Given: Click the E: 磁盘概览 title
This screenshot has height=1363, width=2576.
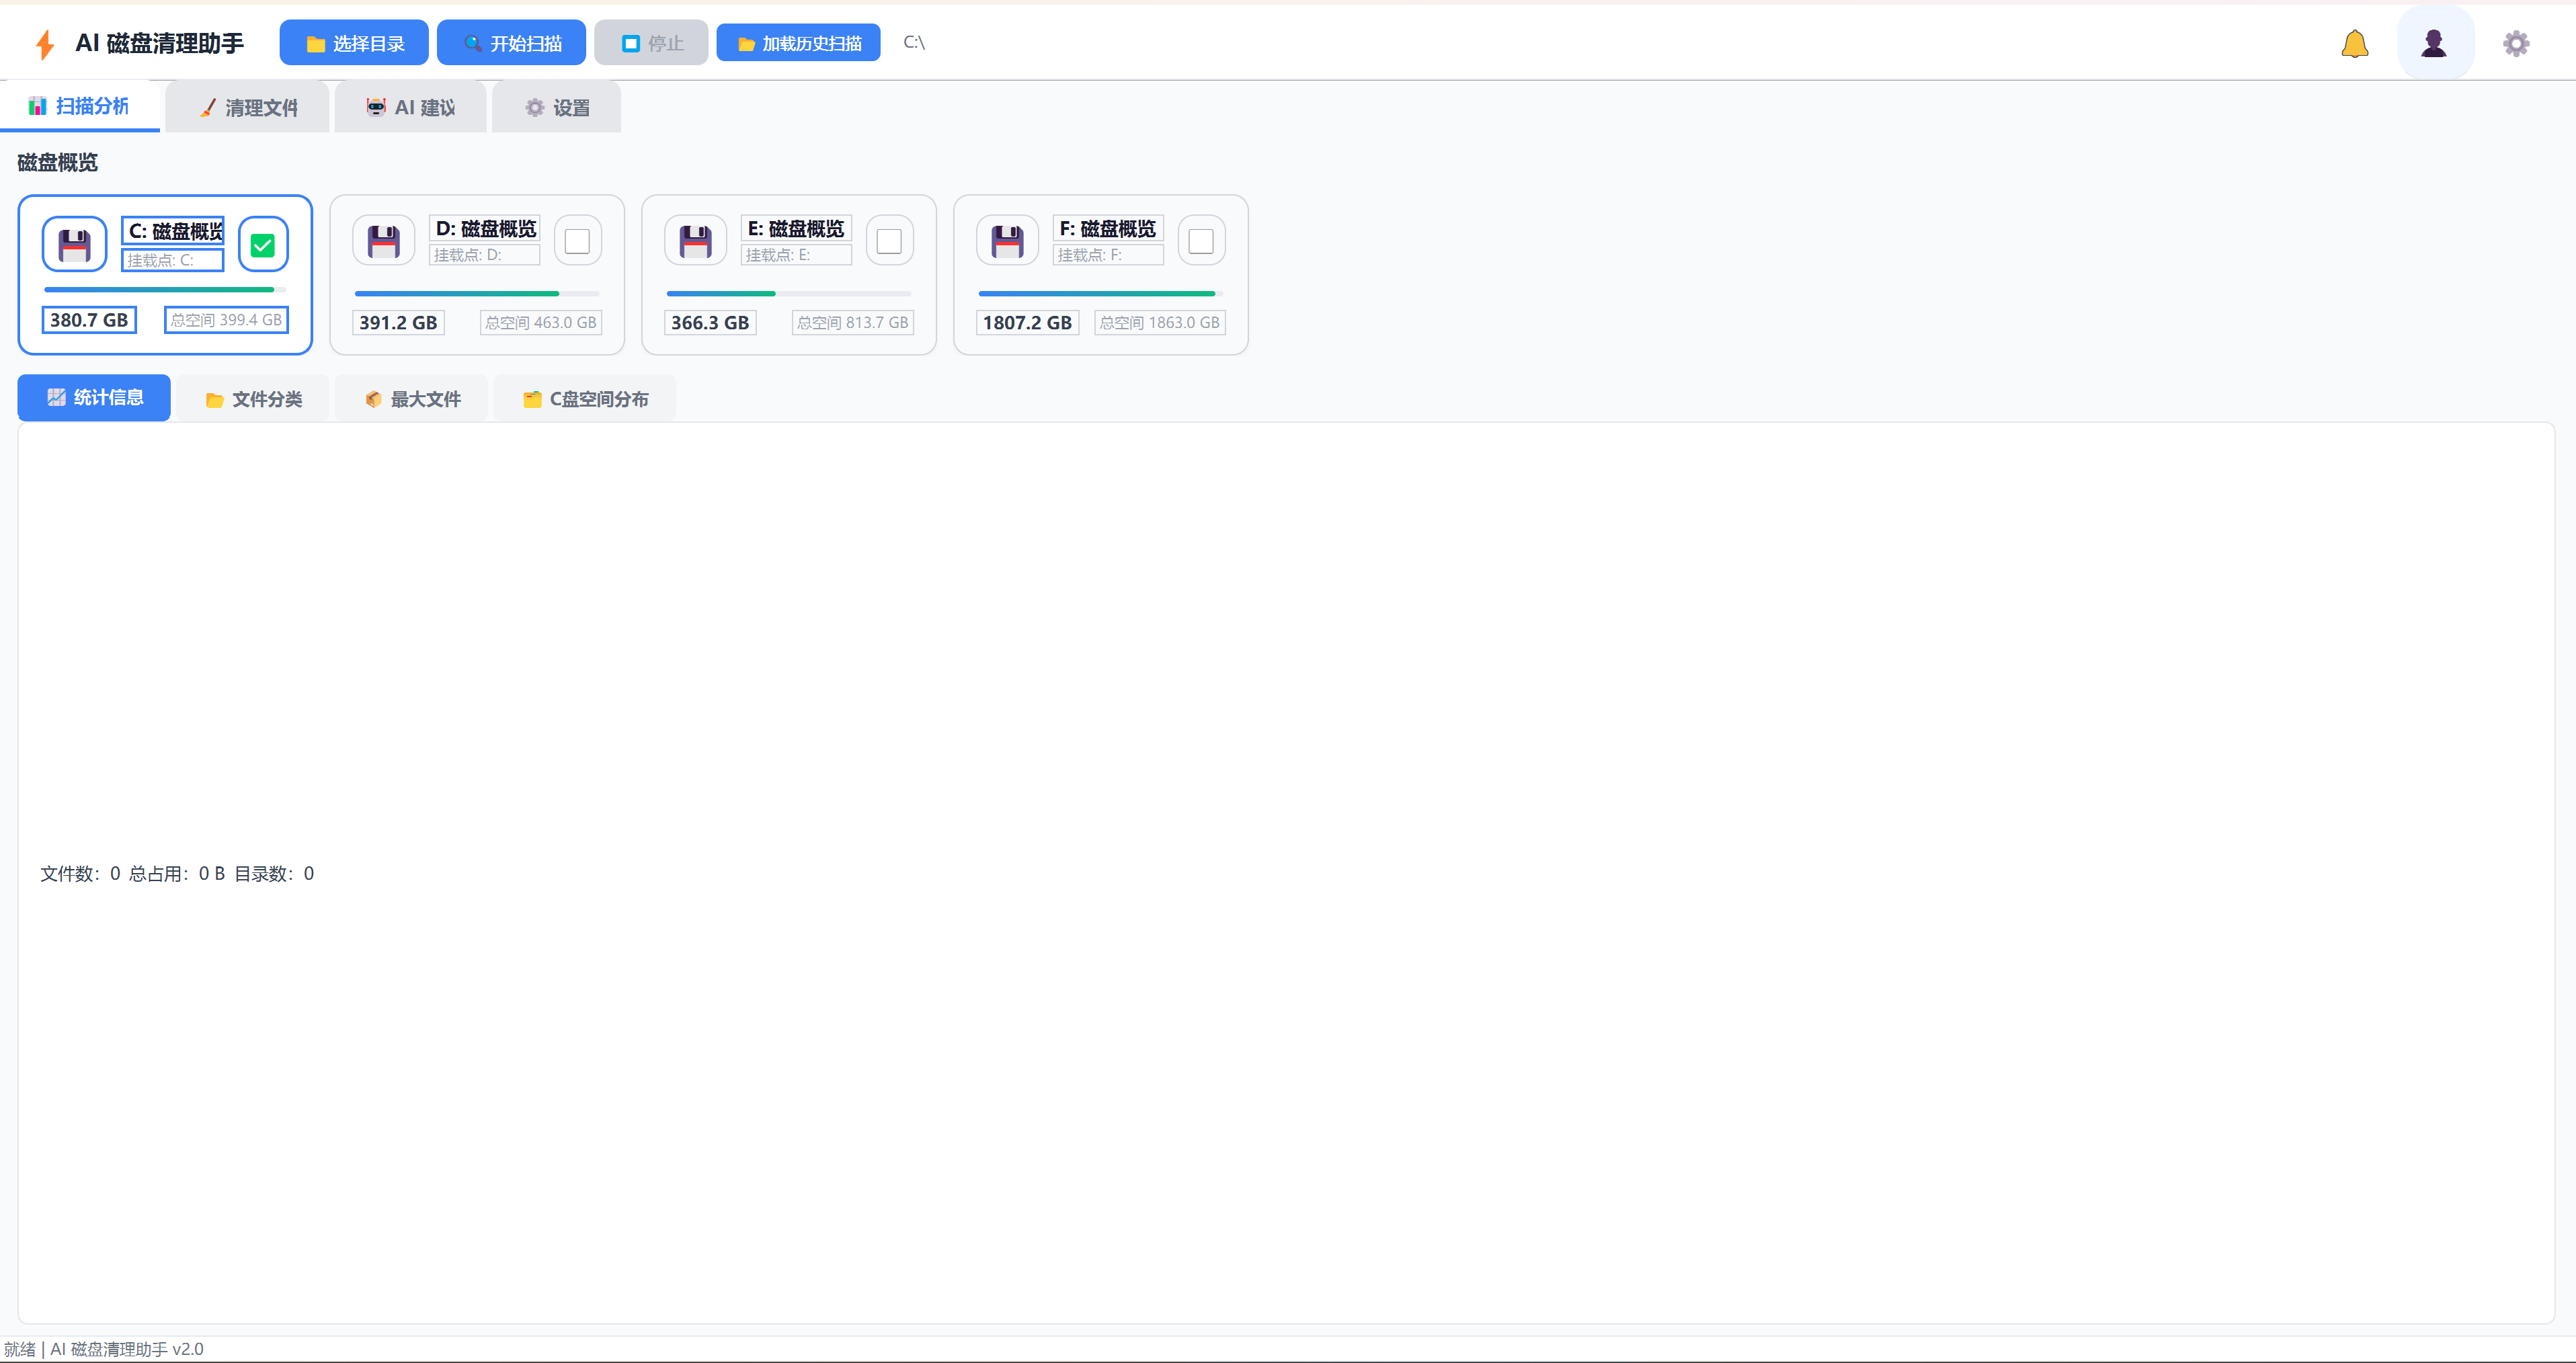Looking at the screenshot, I should (797, 229).
